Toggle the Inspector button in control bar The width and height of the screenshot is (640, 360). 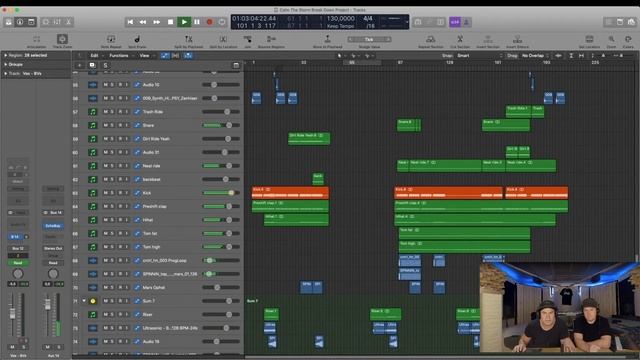click(20, 22)
